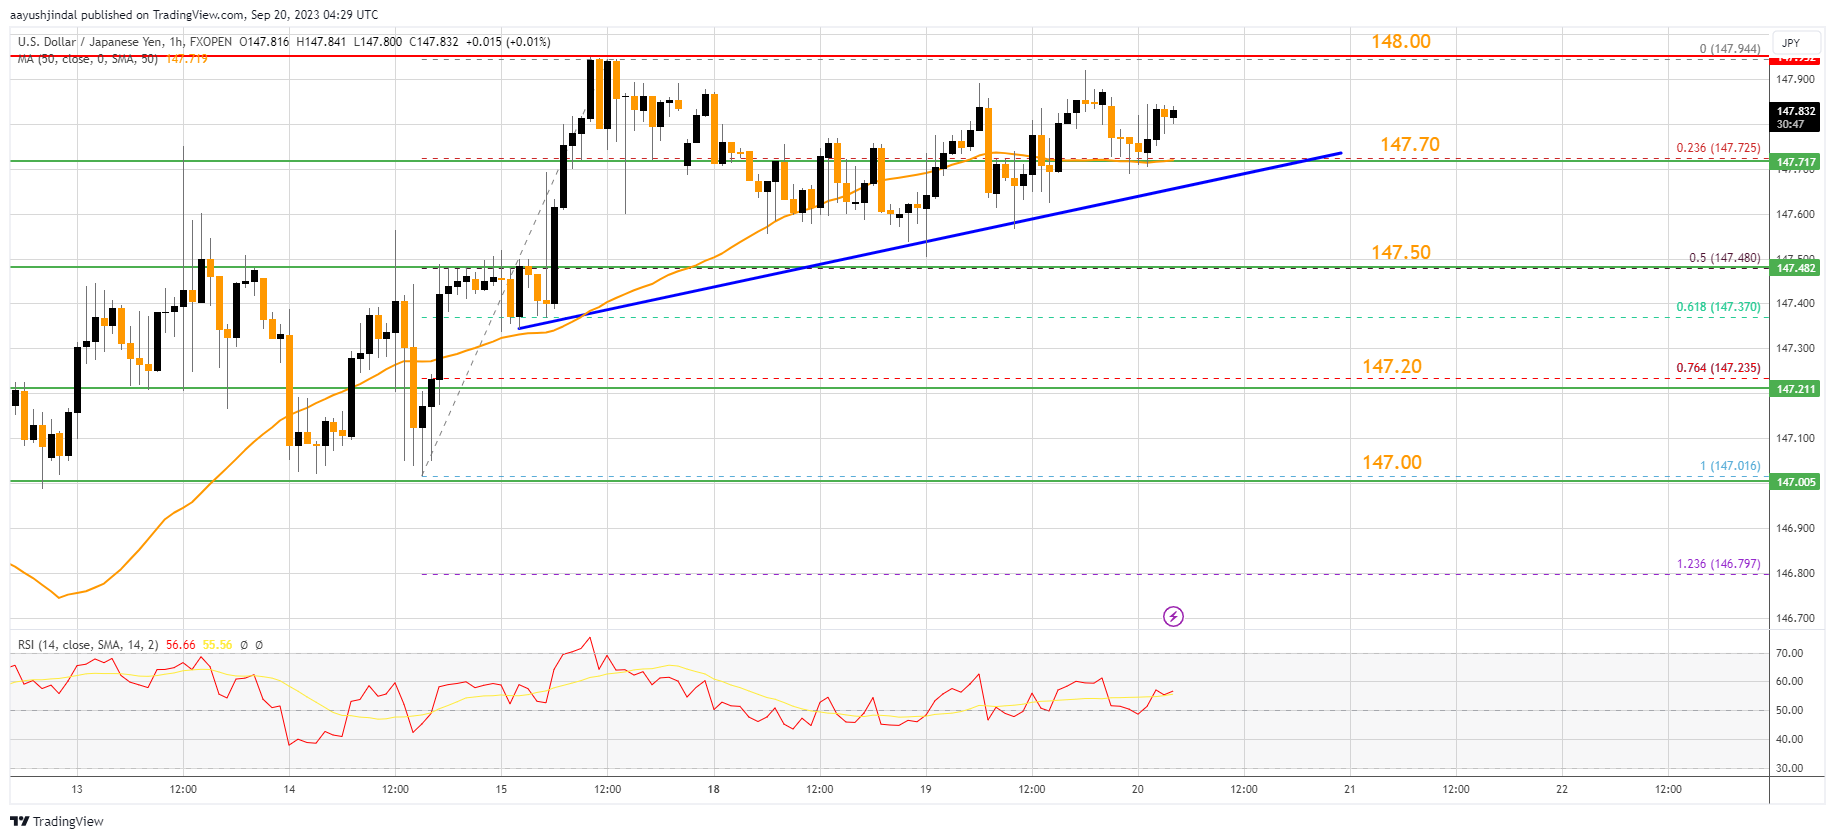
Task: Click the open value O147.816
Action: 264,42
